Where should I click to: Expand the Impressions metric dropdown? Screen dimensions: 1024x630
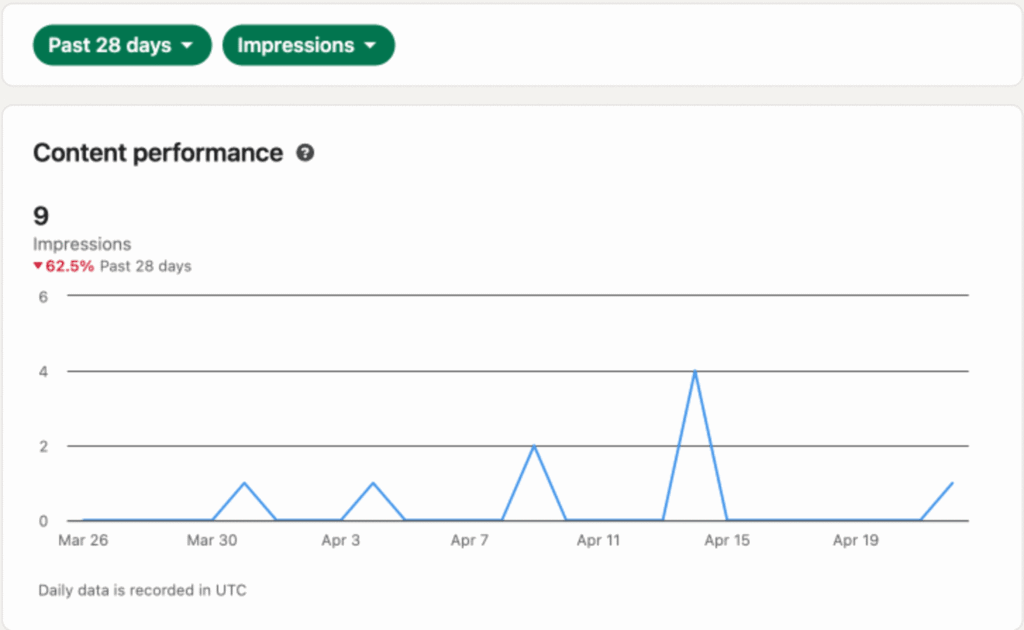pyautogui.click(x=308, y=46)
